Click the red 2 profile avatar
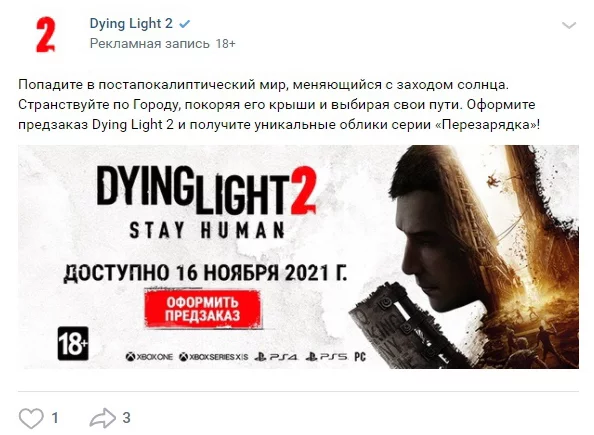This screenshot has height=435, width=594. pyautogui.click(x=46, y=34)
